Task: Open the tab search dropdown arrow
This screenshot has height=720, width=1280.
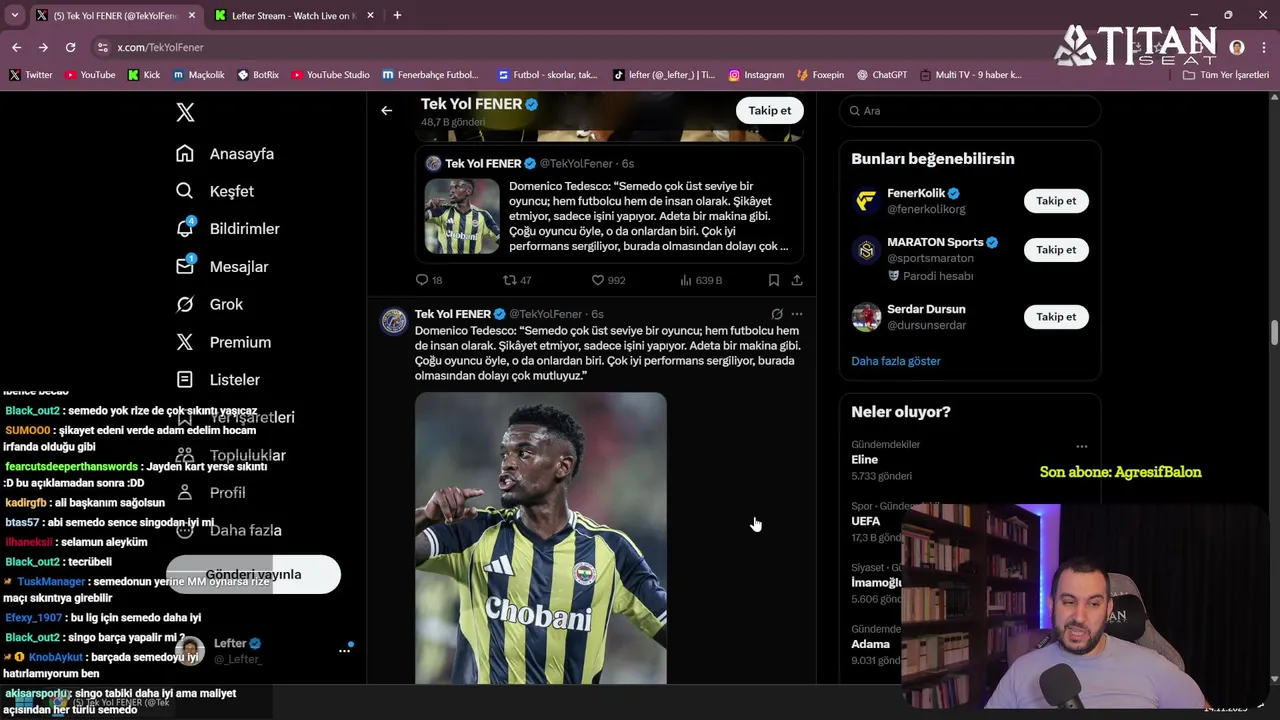Action: [x=14, y=16]
